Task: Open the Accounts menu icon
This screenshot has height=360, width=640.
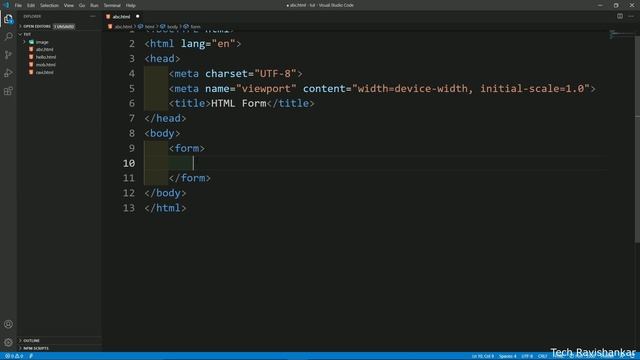Action: (8, 324)
